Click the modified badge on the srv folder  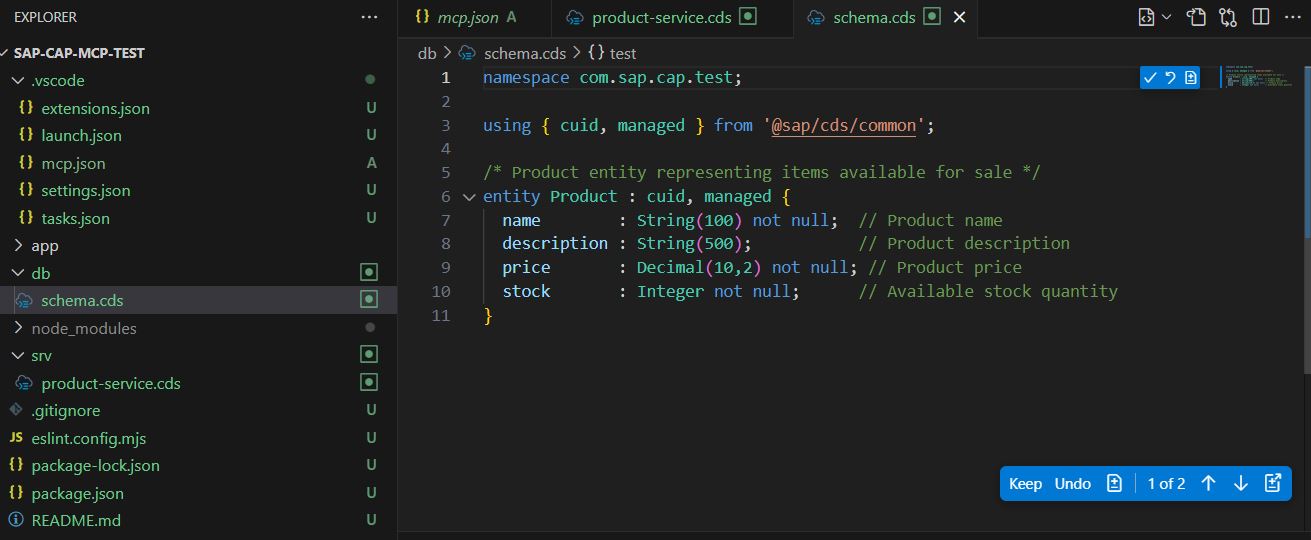click(x=369, y=355)
